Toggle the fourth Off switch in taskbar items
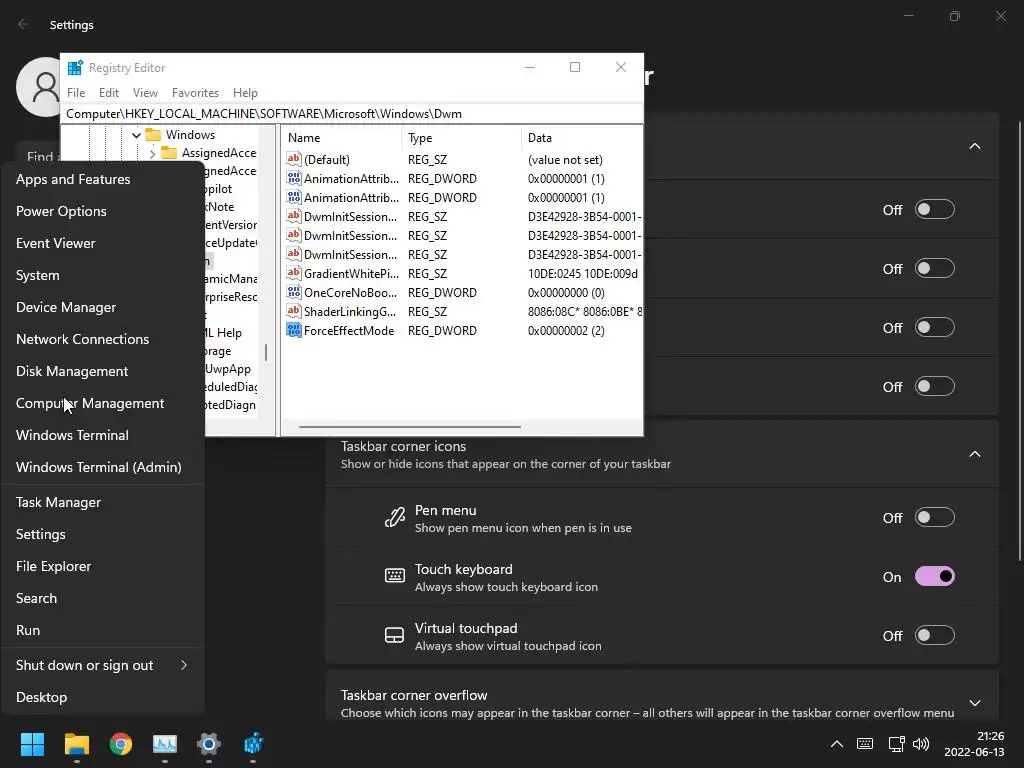1024x768 pixels. click(935, 387)
